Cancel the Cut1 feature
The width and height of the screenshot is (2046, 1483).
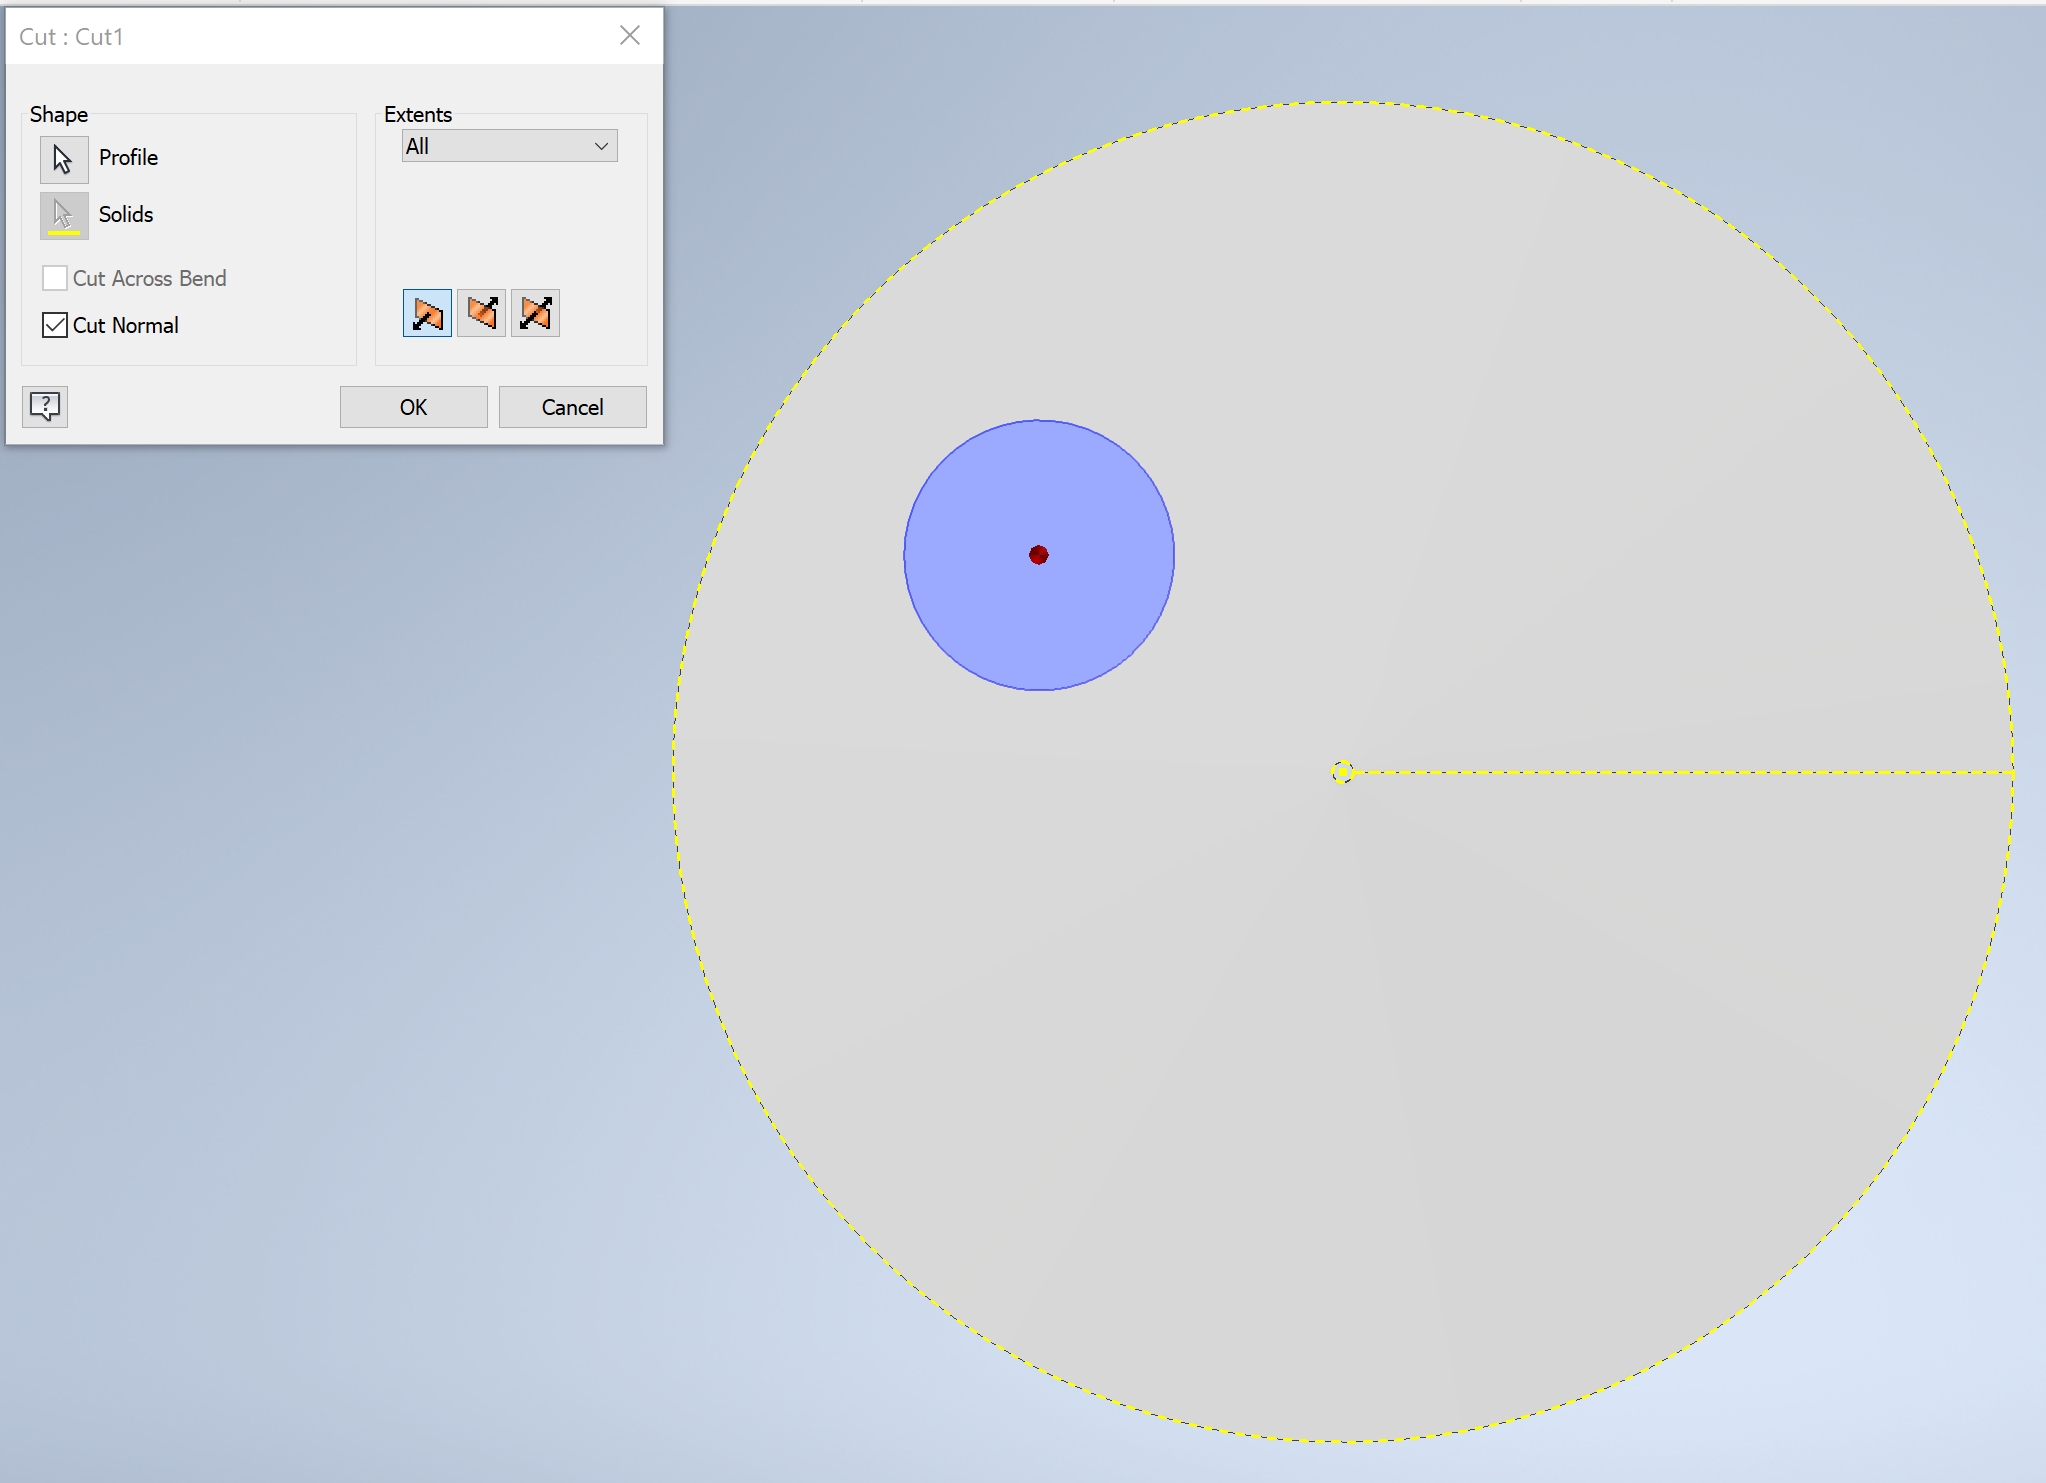pos(571,407)
